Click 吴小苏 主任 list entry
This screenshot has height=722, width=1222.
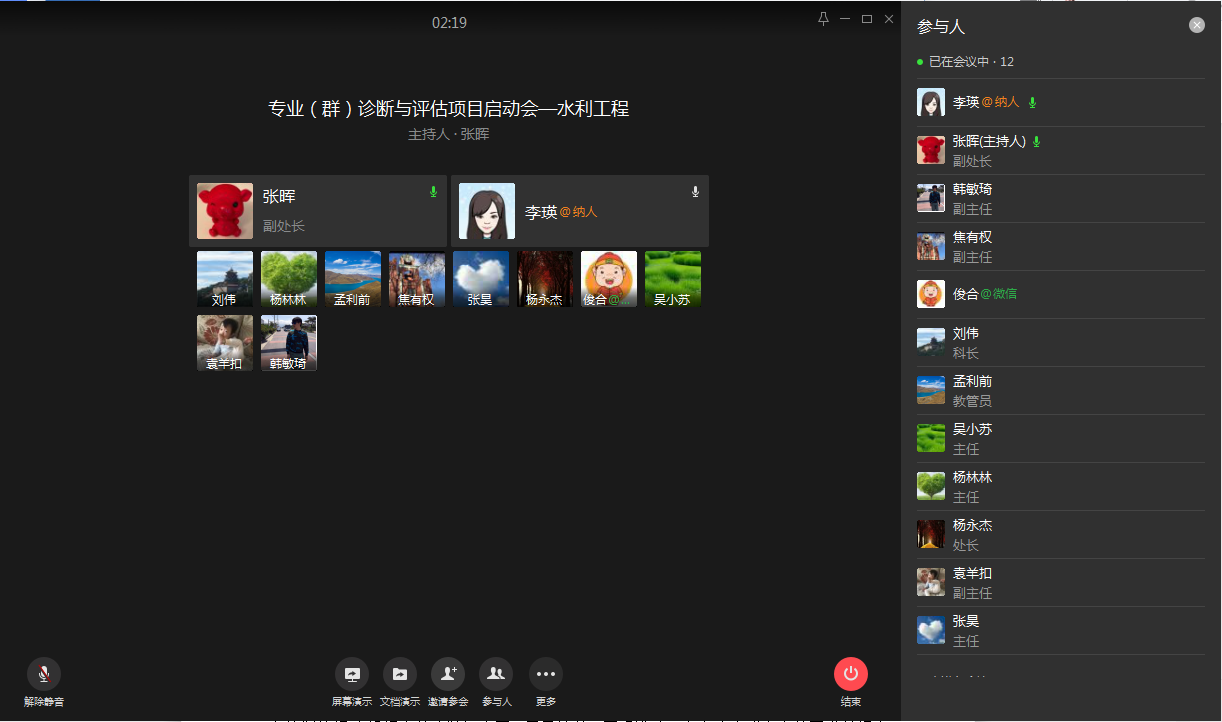tap(1060, 438)
